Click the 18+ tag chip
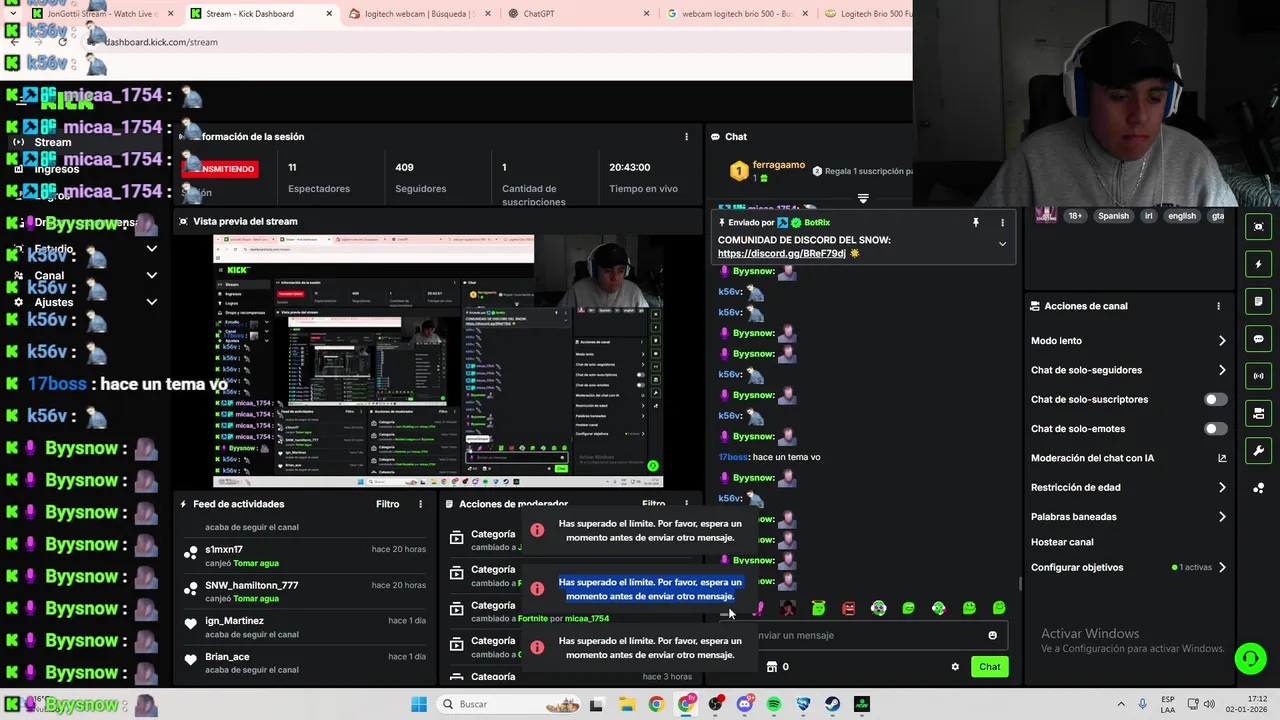Image resolution: width=1280 pixels, height=720 pixels. [x=1075, y=216]
